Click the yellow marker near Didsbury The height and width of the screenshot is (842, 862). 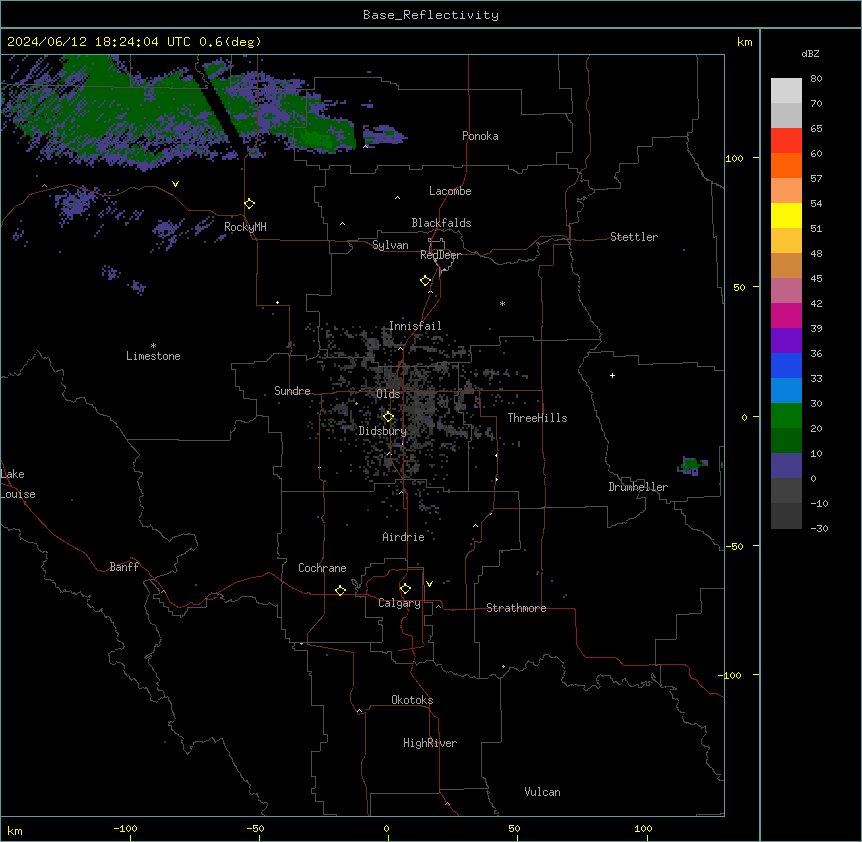[388, 417]
